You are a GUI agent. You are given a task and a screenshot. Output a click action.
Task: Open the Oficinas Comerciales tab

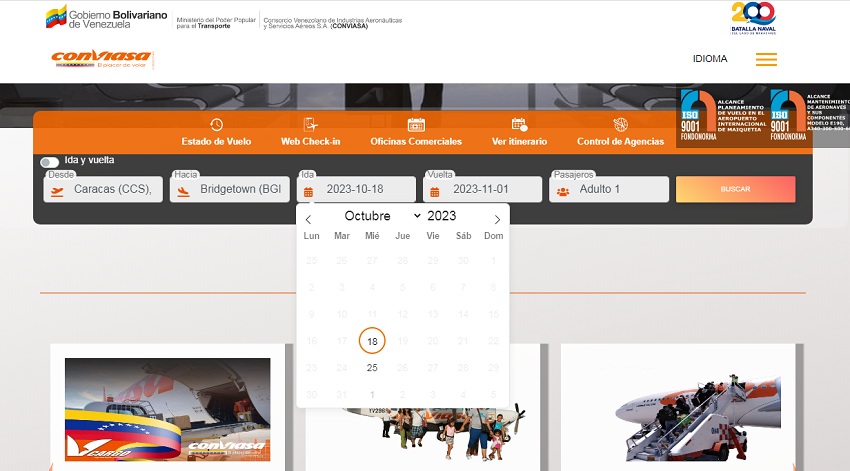(x=416, y=132)
